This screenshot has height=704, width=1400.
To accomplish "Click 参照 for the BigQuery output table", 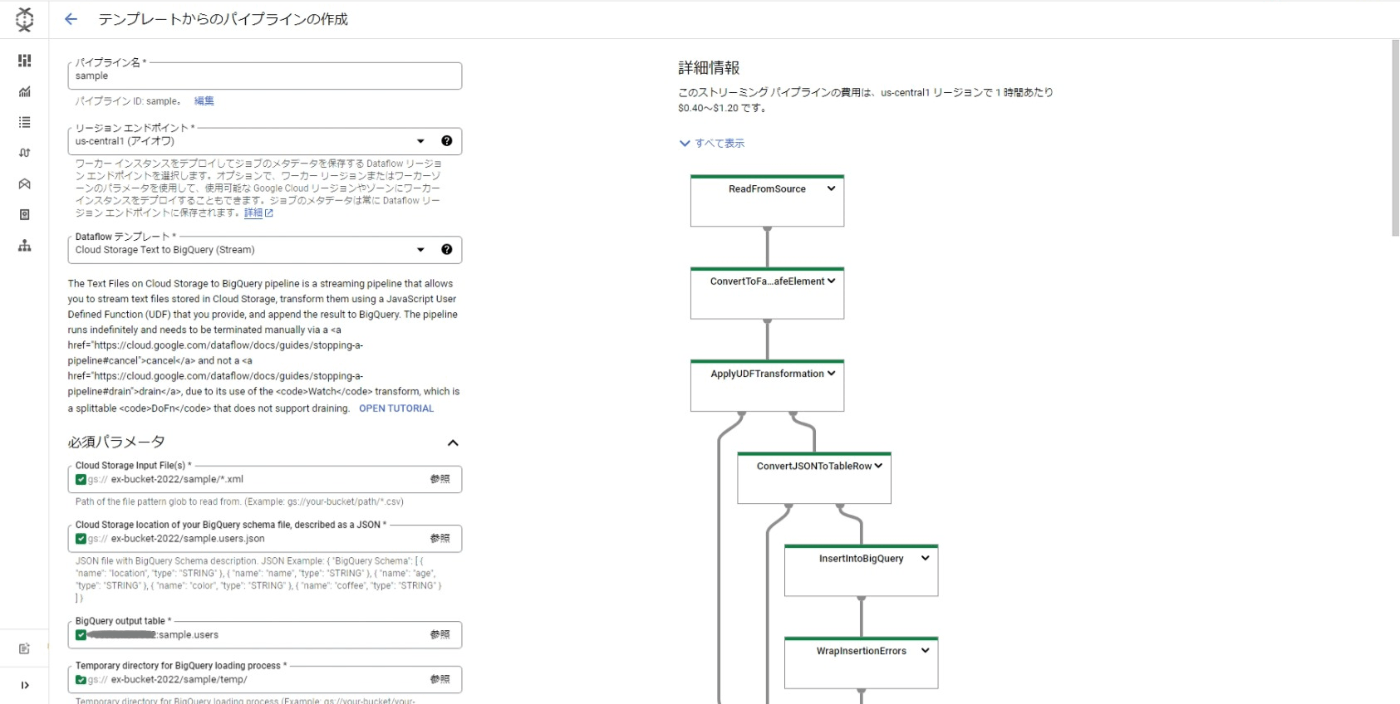I will click(440, 634).
